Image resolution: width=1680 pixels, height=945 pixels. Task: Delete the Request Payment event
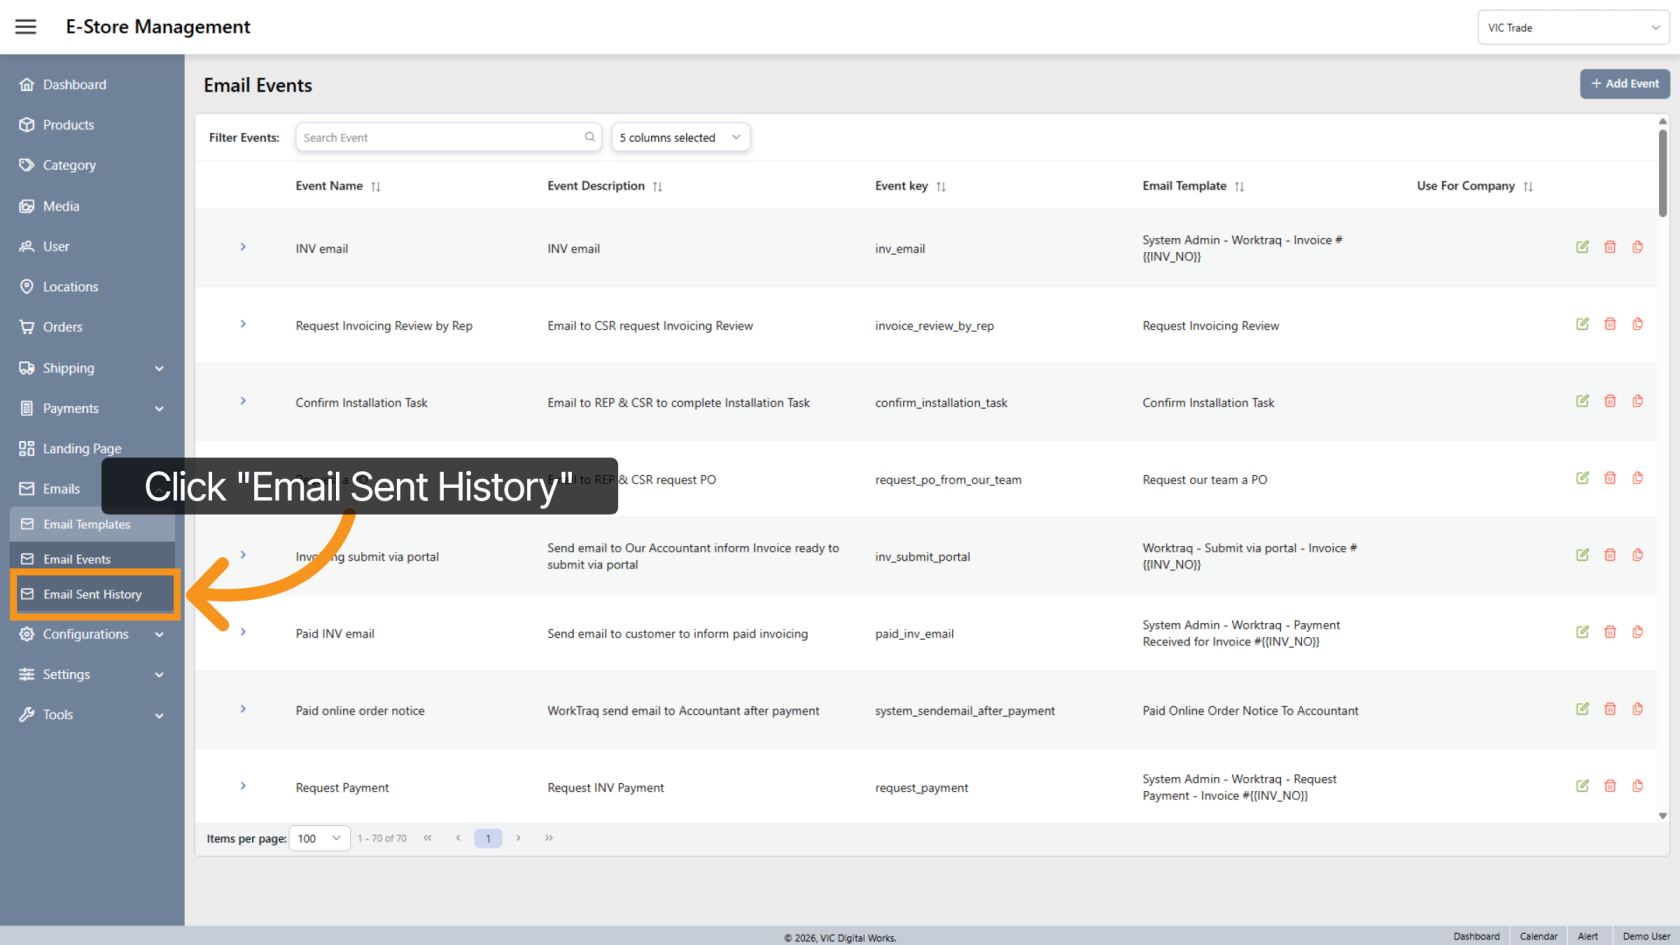(x=1610, y=786)
